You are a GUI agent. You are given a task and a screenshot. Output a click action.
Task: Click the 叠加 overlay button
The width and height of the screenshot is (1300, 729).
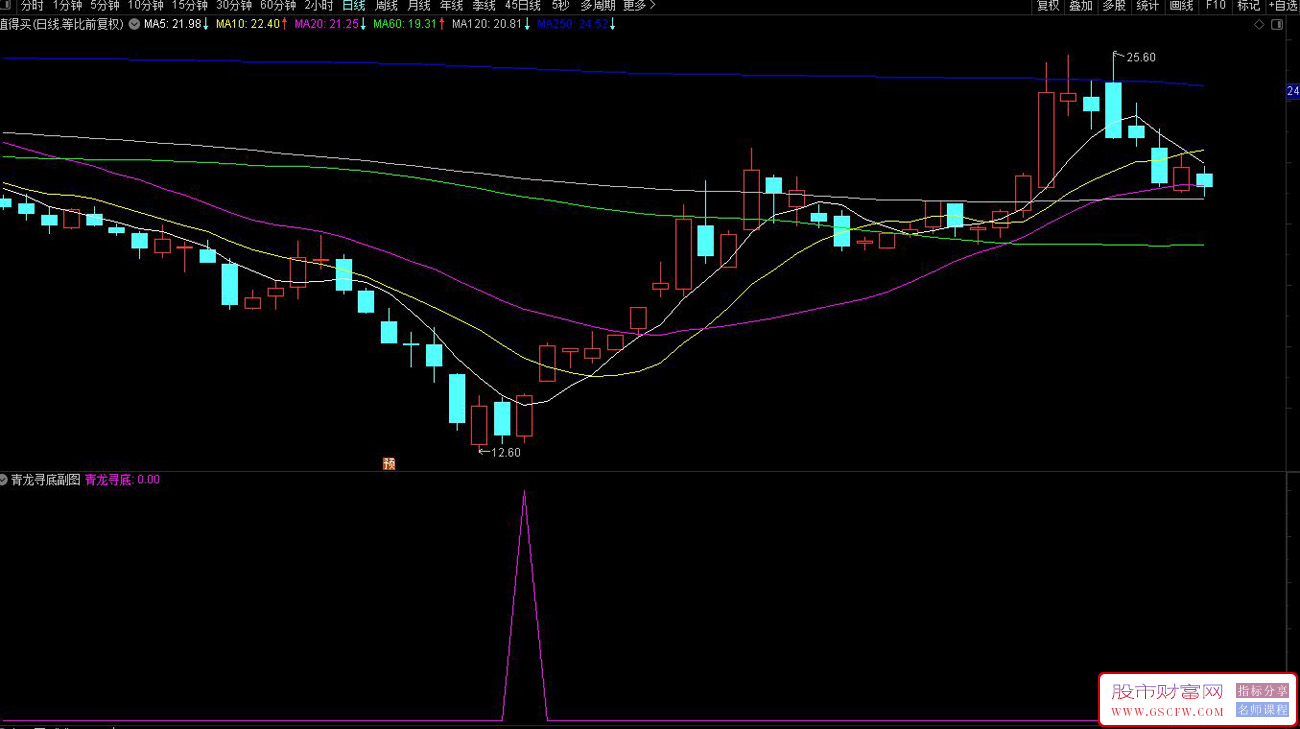(x=1081, y=5)
